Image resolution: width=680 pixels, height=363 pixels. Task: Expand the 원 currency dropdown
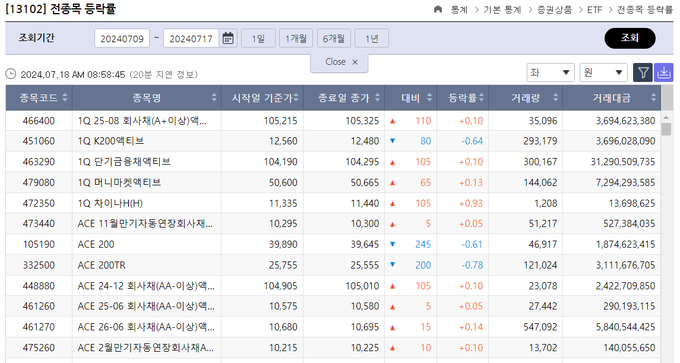click(x=603, y=72)
